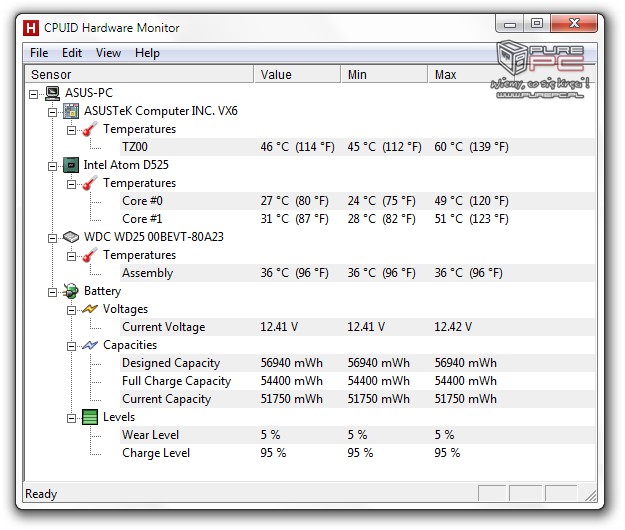Click the window resize grip
The width and height of the screenshot is (625, 530).
click(591, 495)
